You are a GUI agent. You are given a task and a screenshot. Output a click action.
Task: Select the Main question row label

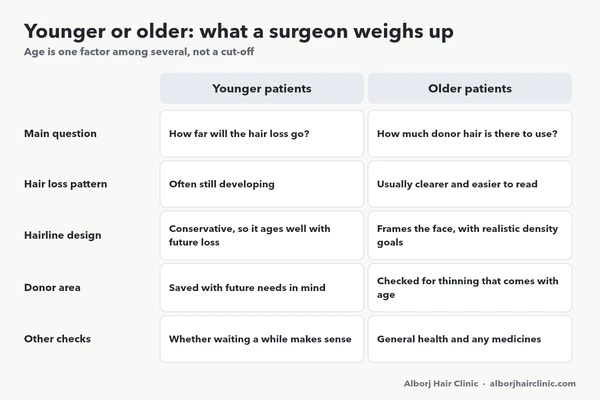tap(60, 134)
